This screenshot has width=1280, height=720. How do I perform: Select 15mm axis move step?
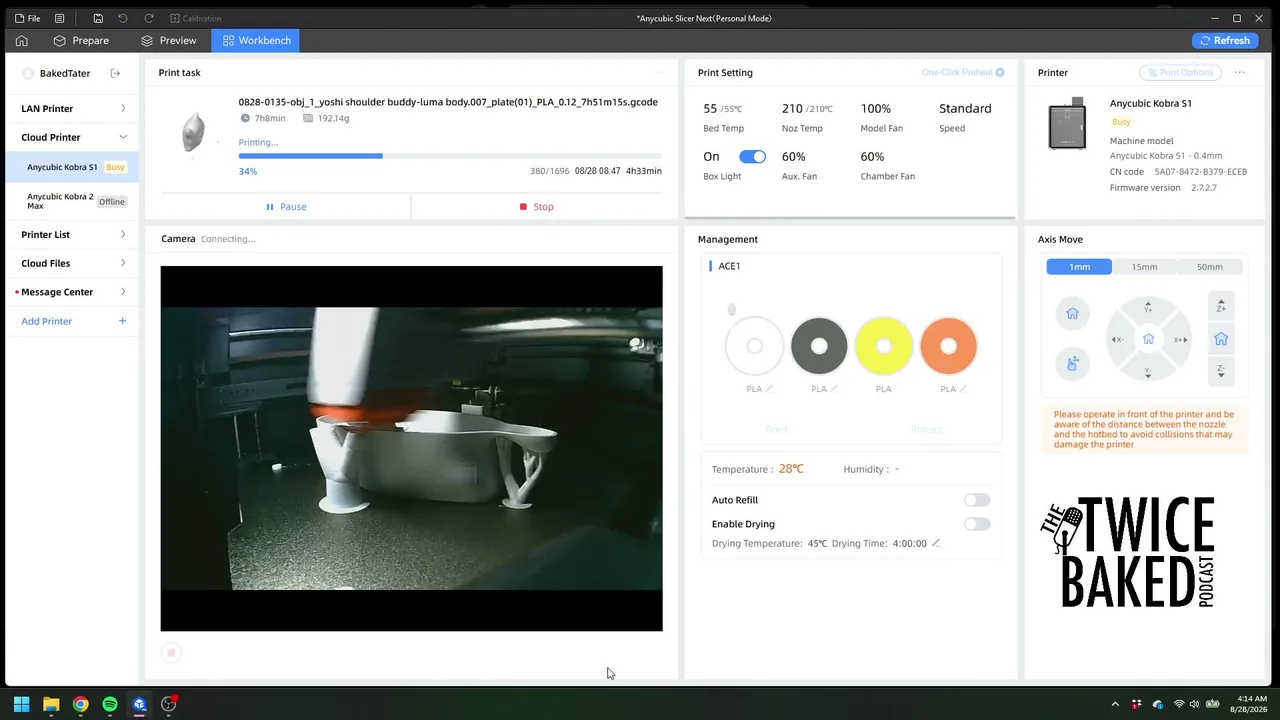point(1144,267)
